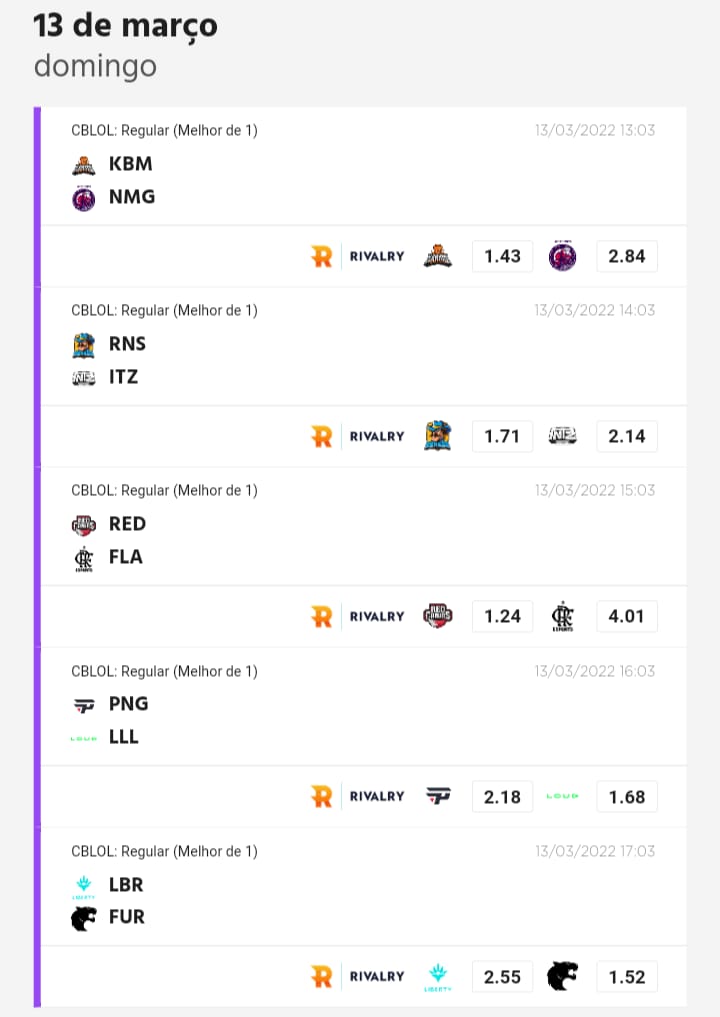
Task: Choose the 2.55 odds for LBR
Action: (x=502, y=977)
